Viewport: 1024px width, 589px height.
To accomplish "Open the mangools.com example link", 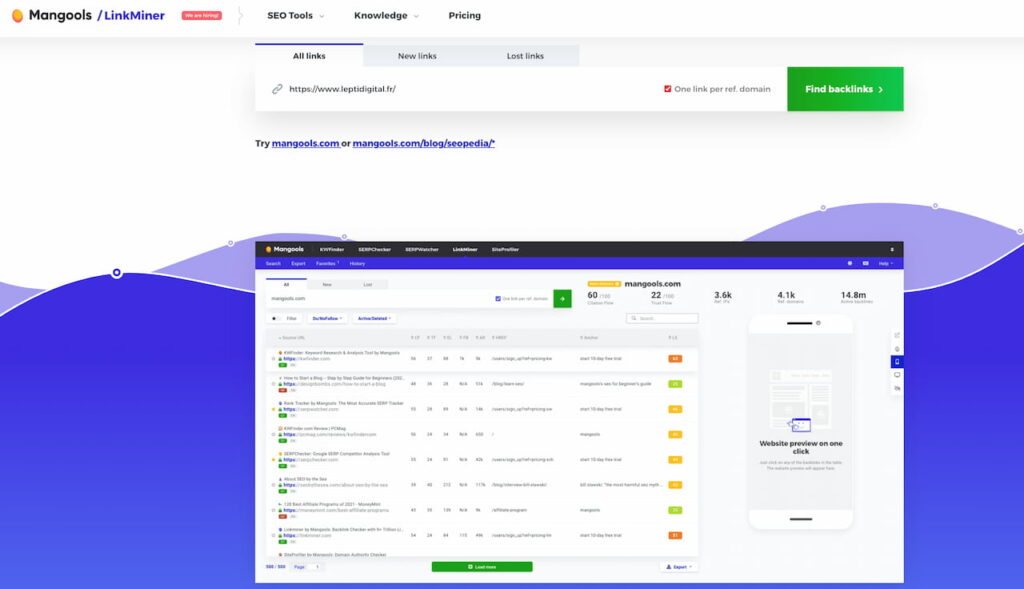I will coord(305,143).
